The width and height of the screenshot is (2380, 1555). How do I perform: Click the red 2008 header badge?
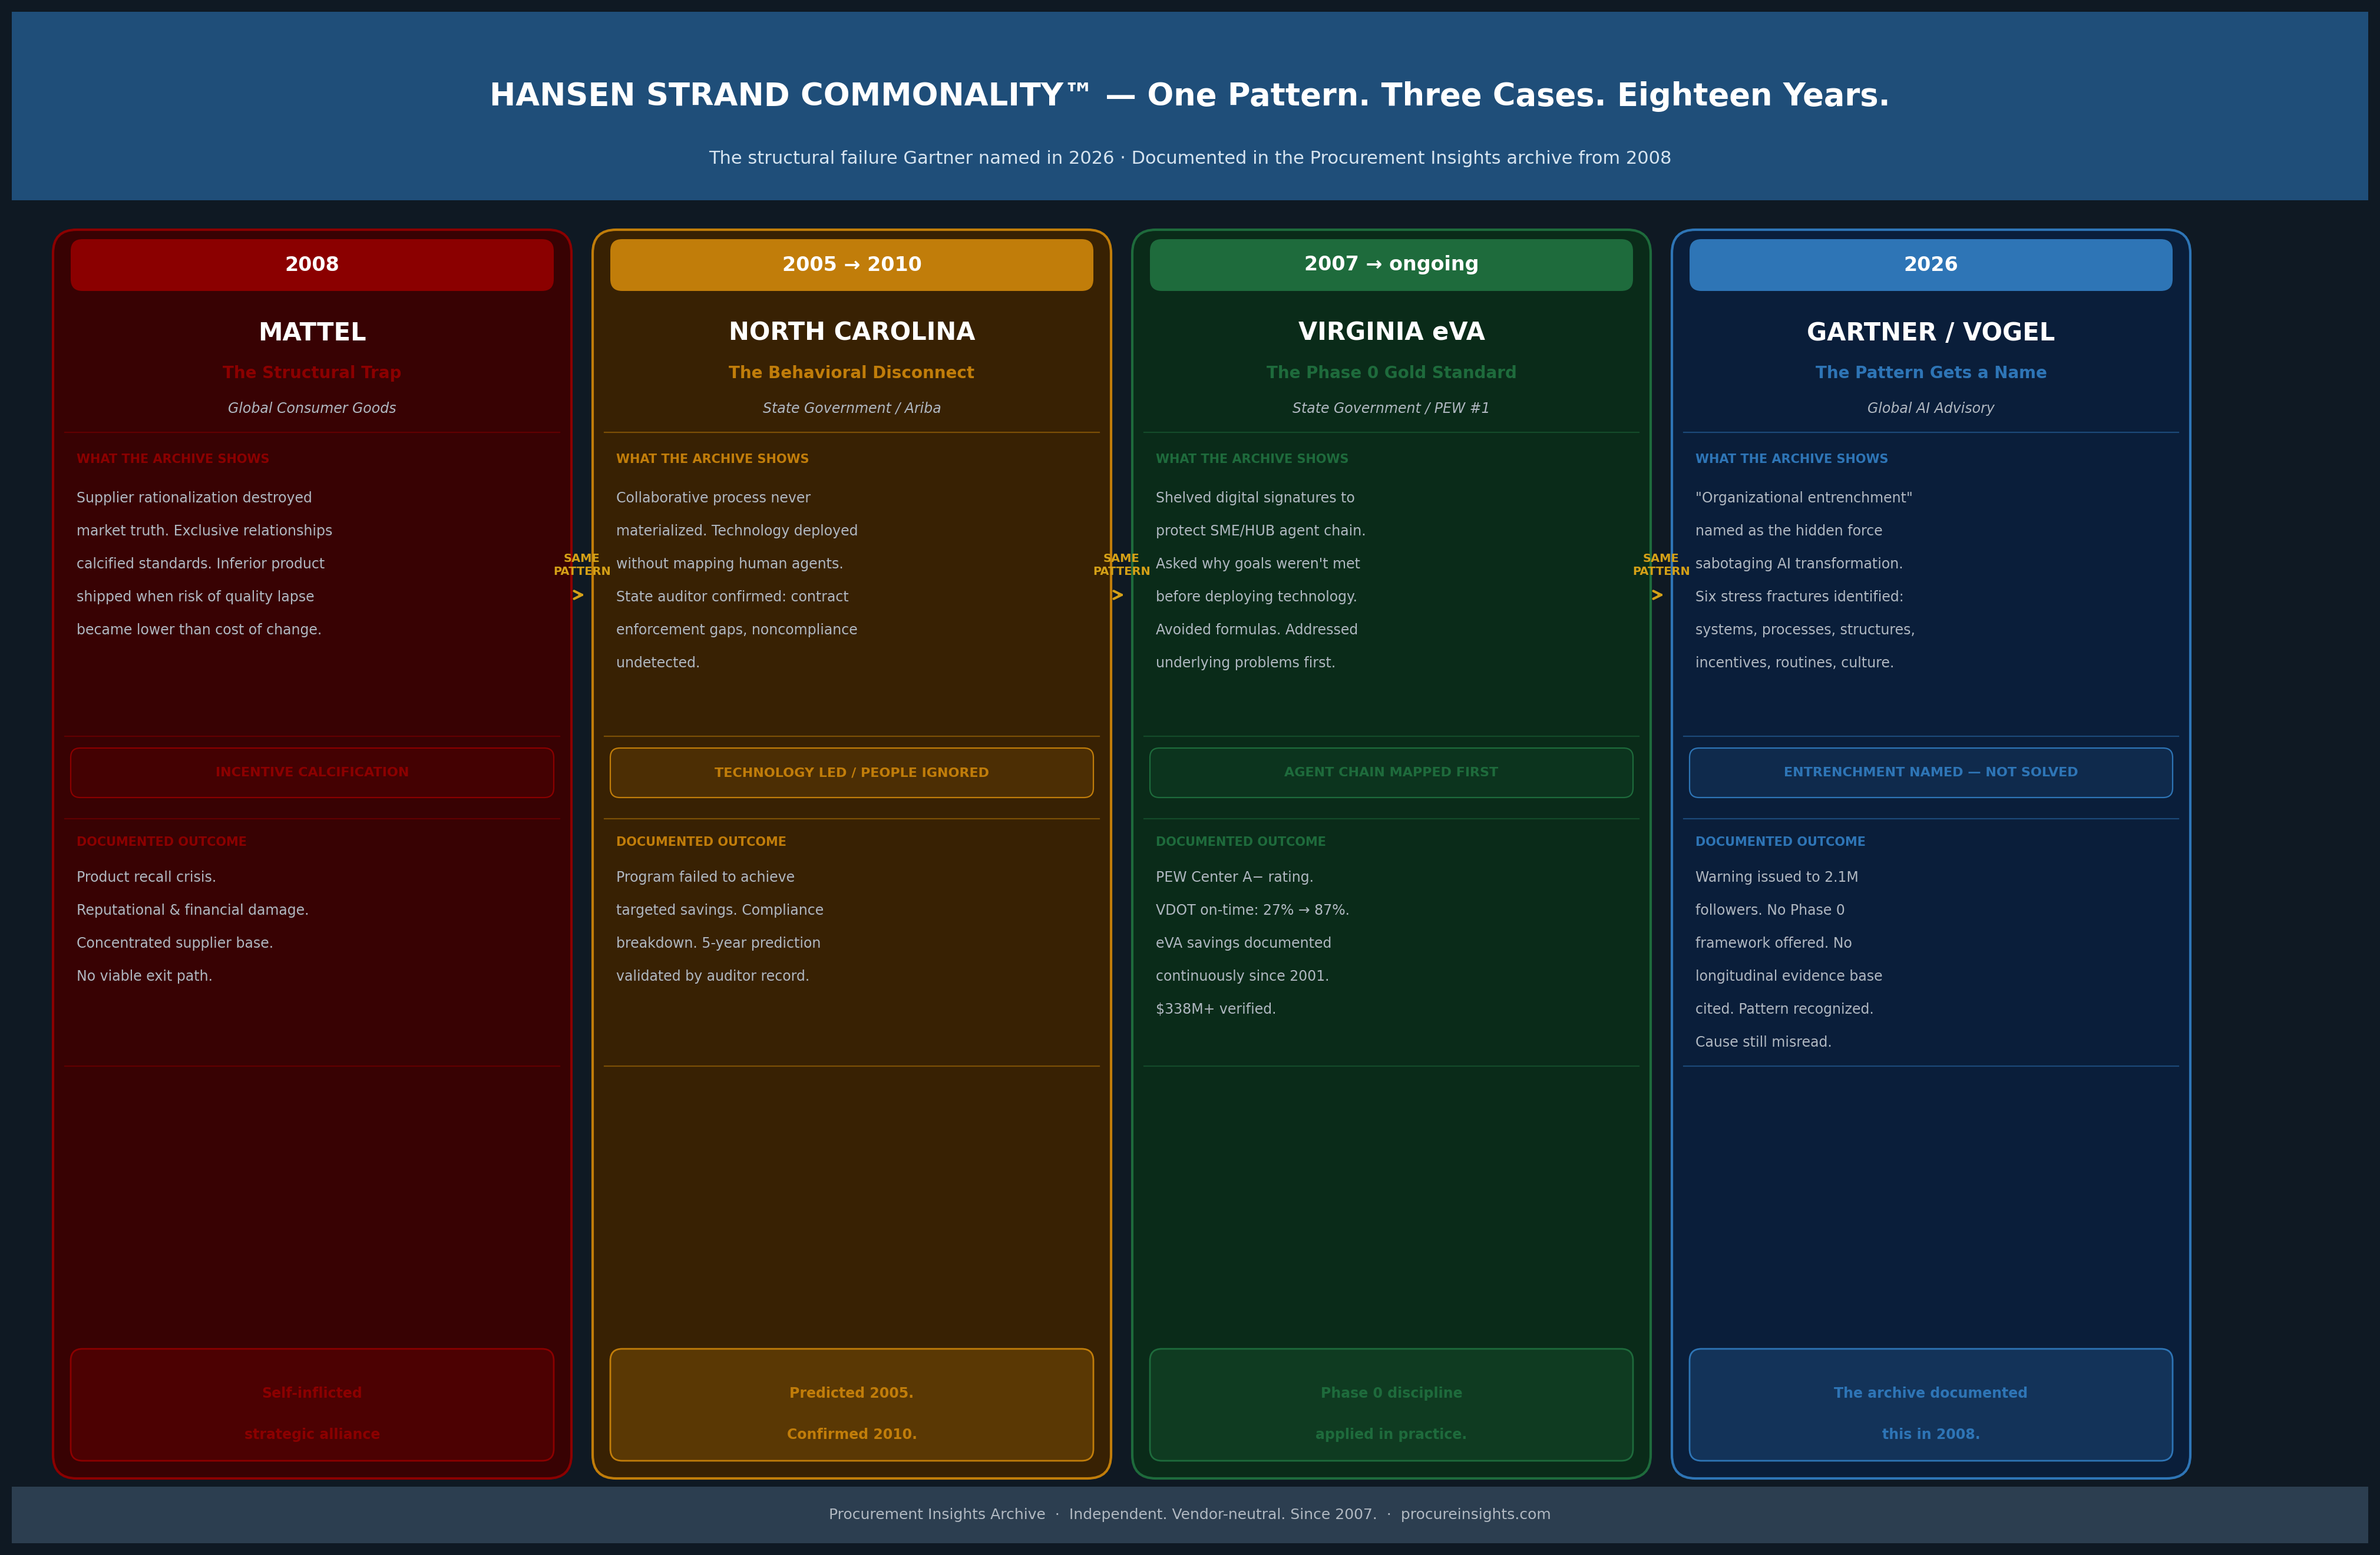(311, 265)
